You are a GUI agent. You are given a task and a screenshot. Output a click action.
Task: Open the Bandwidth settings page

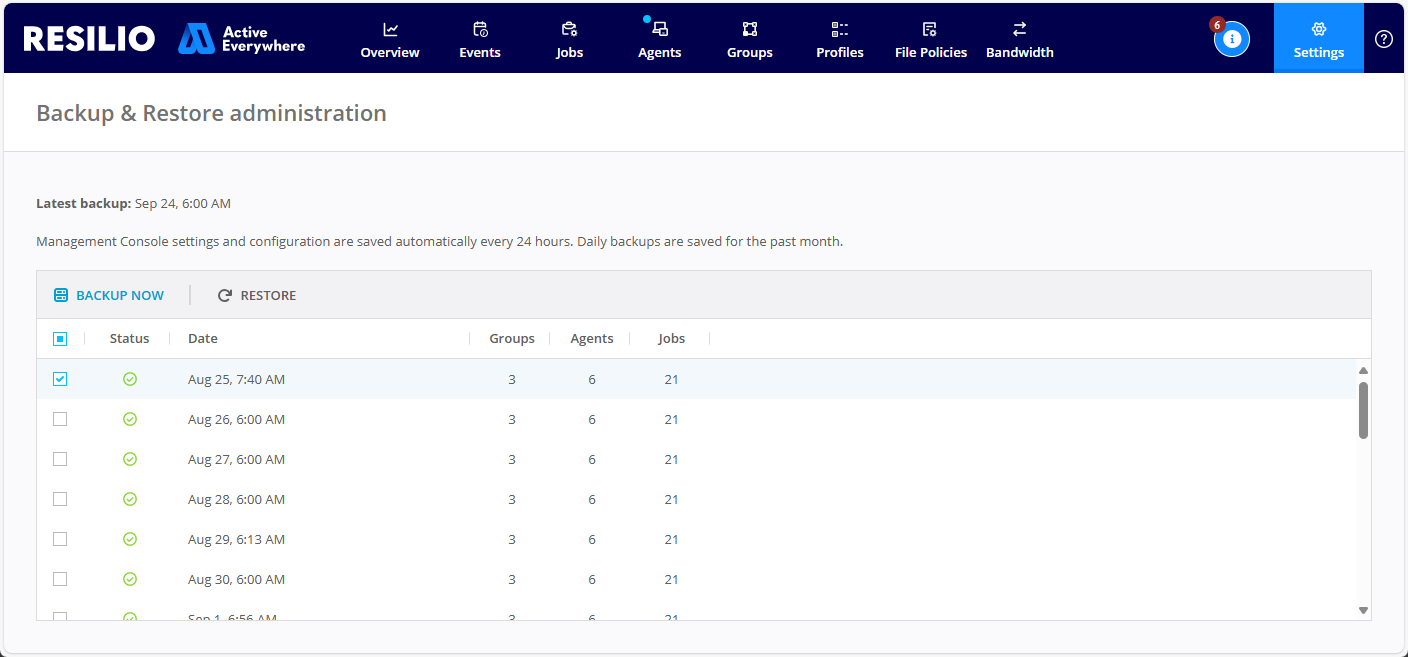click(1019, 40)
